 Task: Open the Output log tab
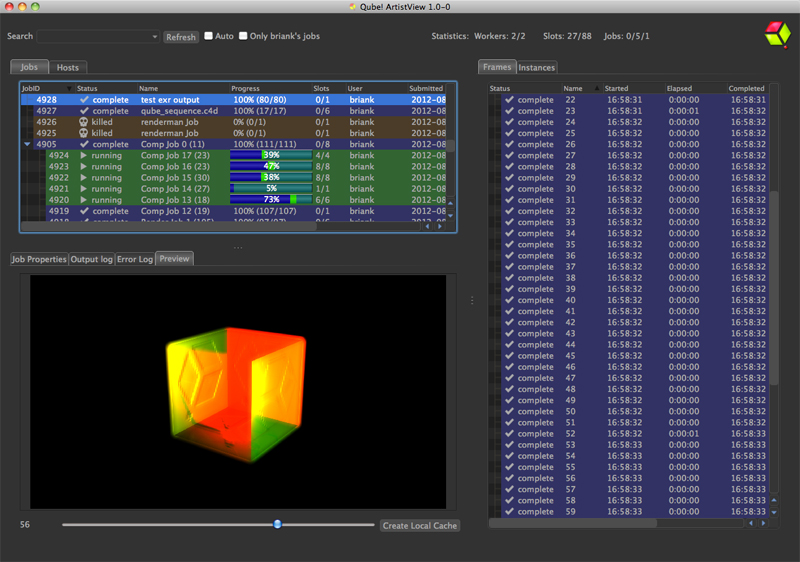[91, 259]
